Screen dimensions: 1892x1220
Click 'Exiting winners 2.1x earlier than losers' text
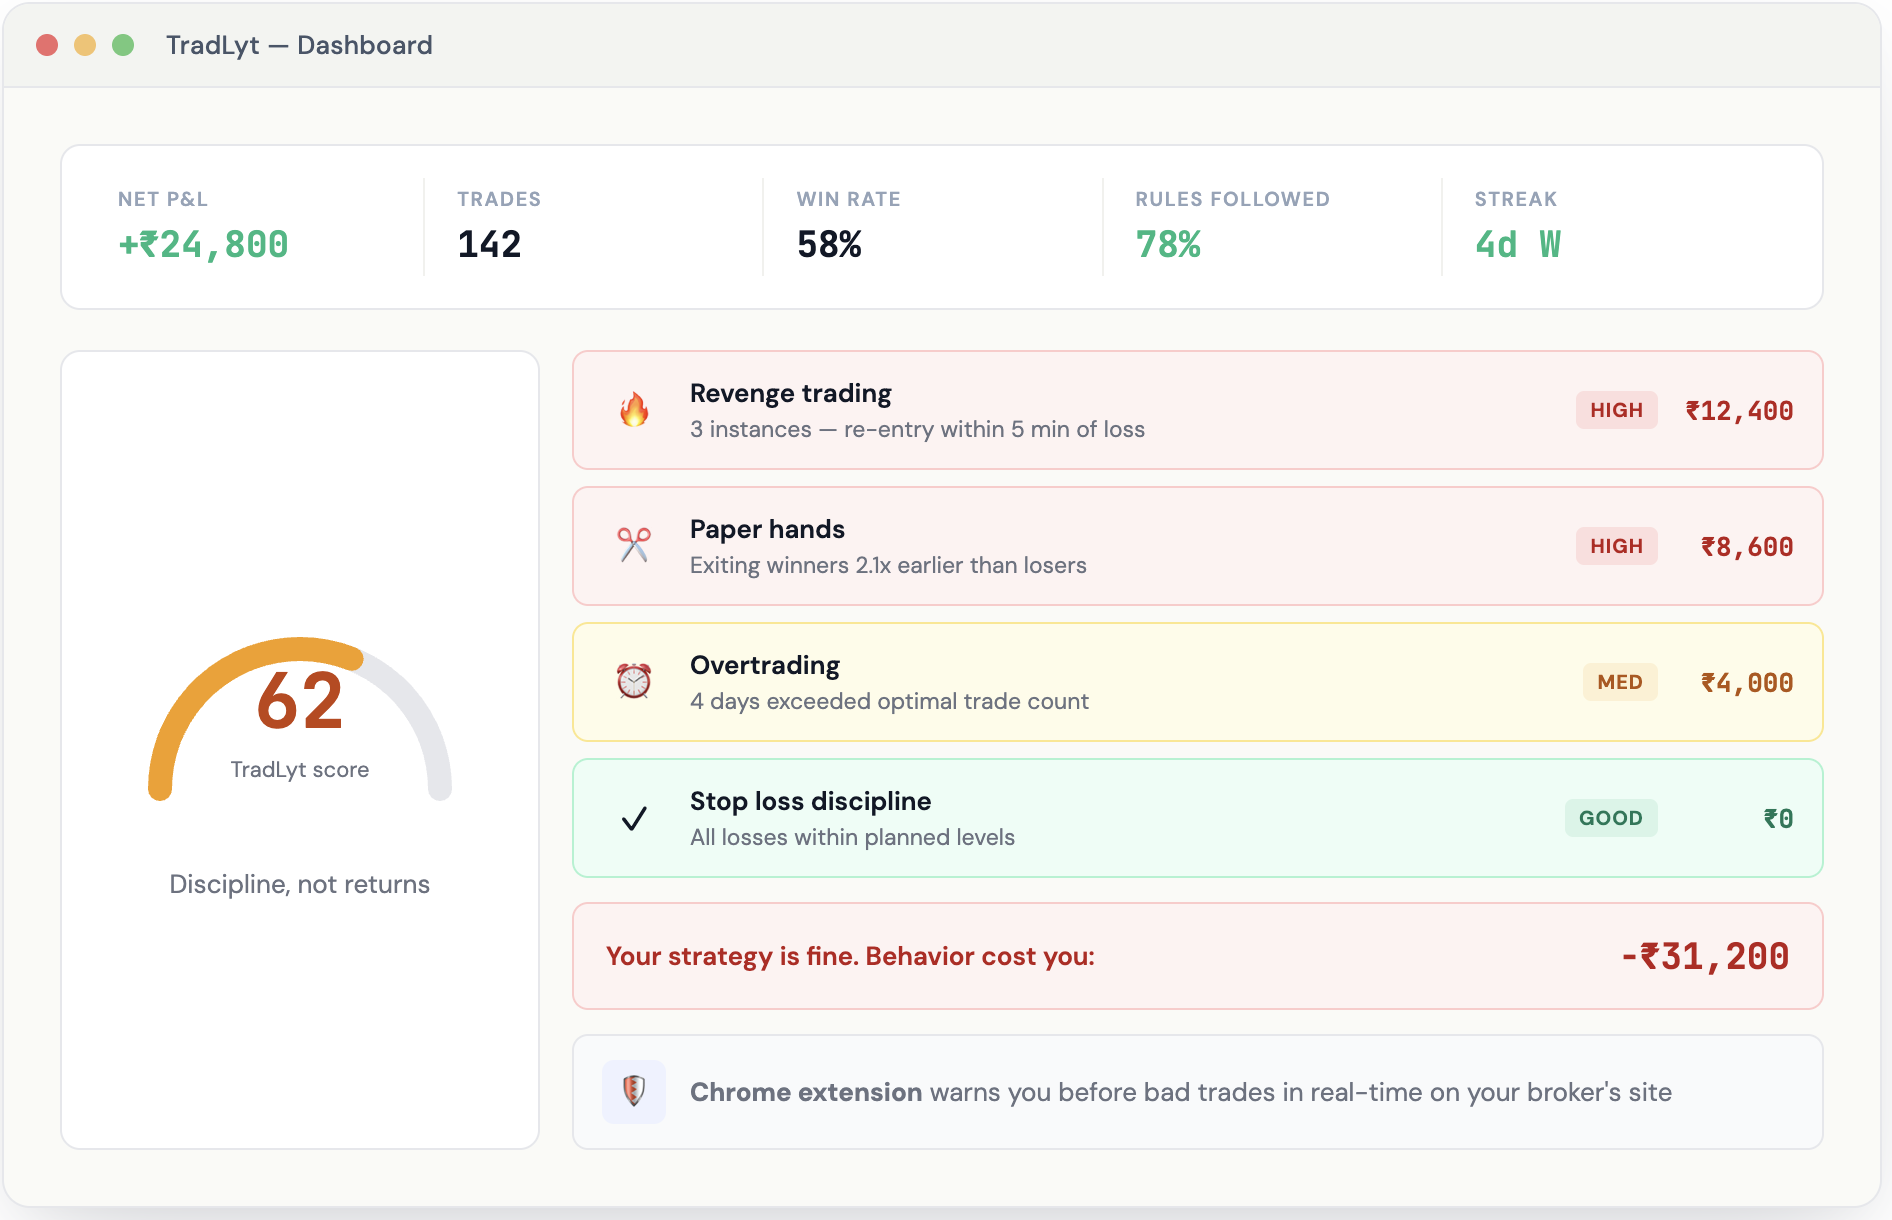[888, 566]
